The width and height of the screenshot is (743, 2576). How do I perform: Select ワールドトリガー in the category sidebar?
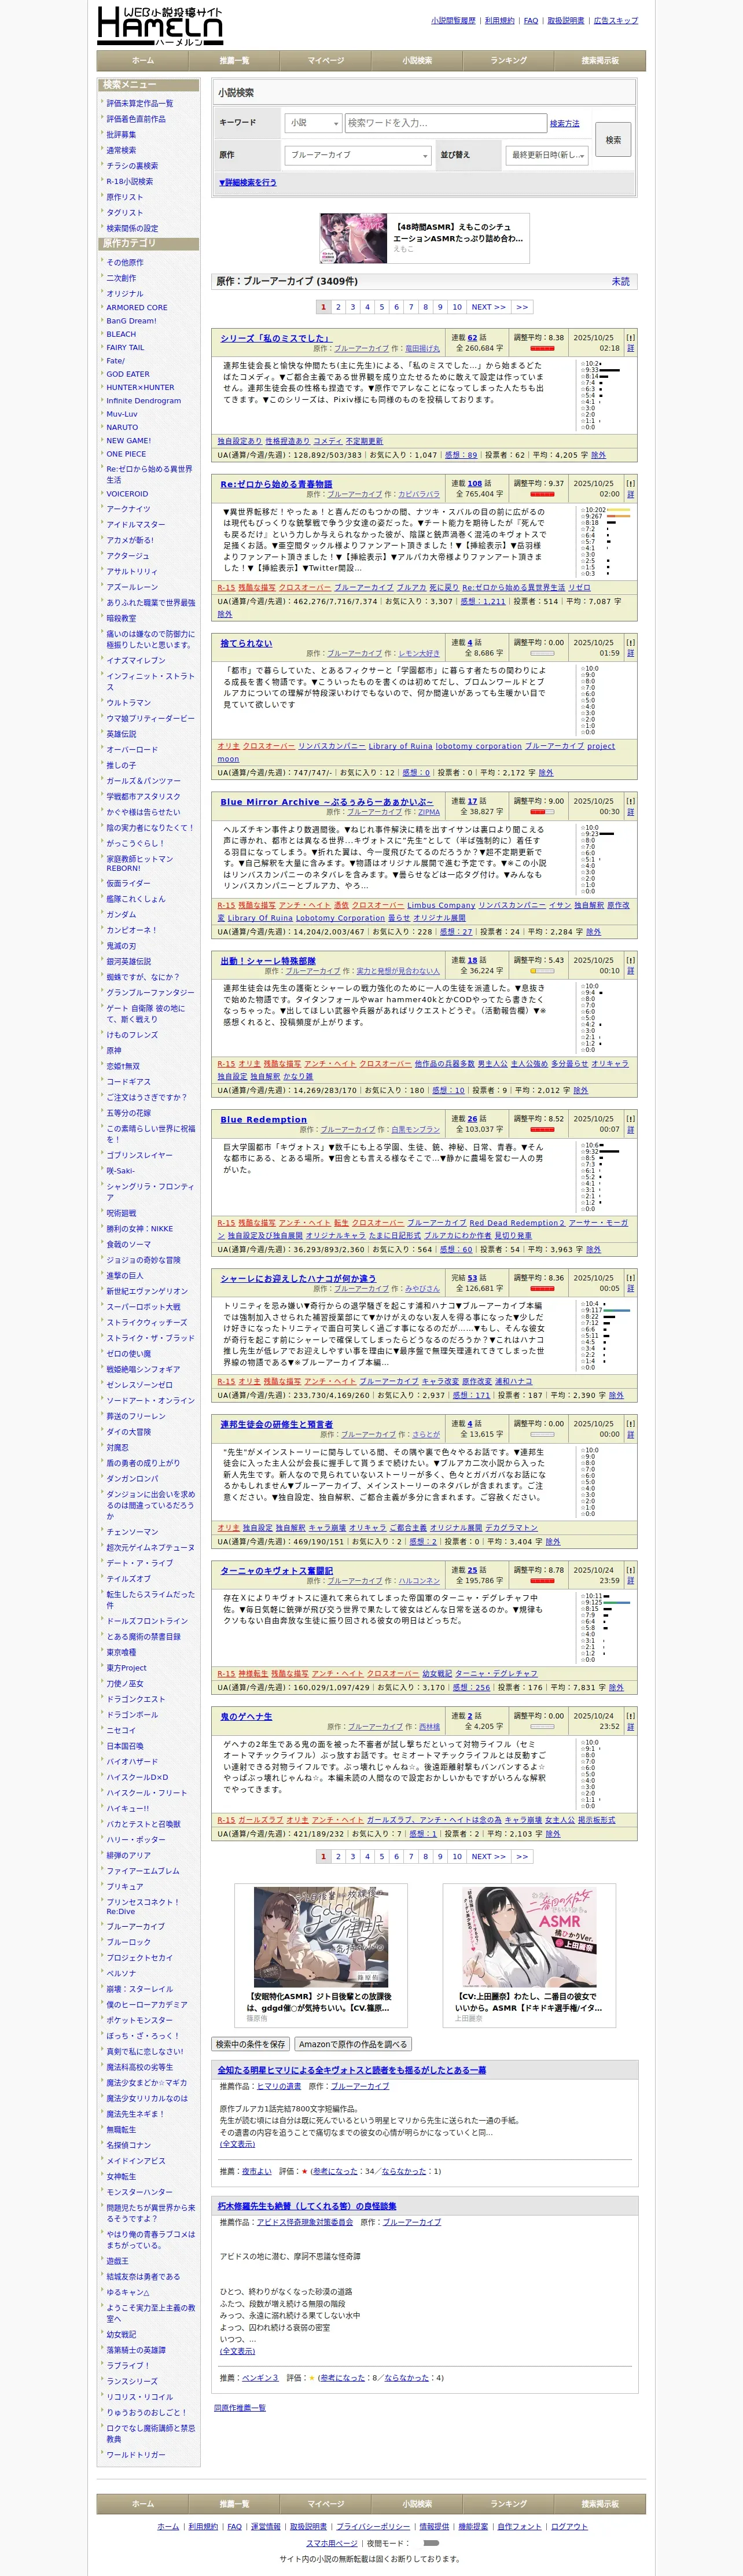point(136,2454)
